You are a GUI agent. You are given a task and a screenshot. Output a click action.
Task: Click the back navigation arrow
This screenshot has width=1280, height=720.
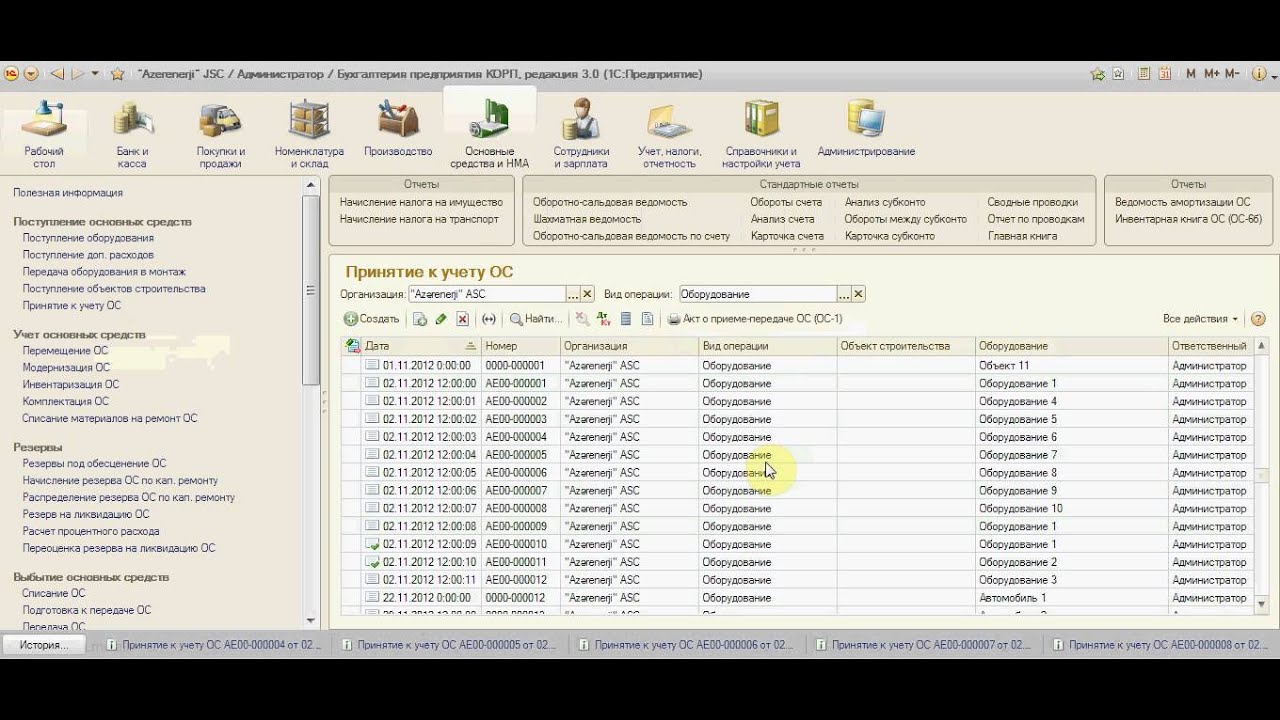click(56, 74)
